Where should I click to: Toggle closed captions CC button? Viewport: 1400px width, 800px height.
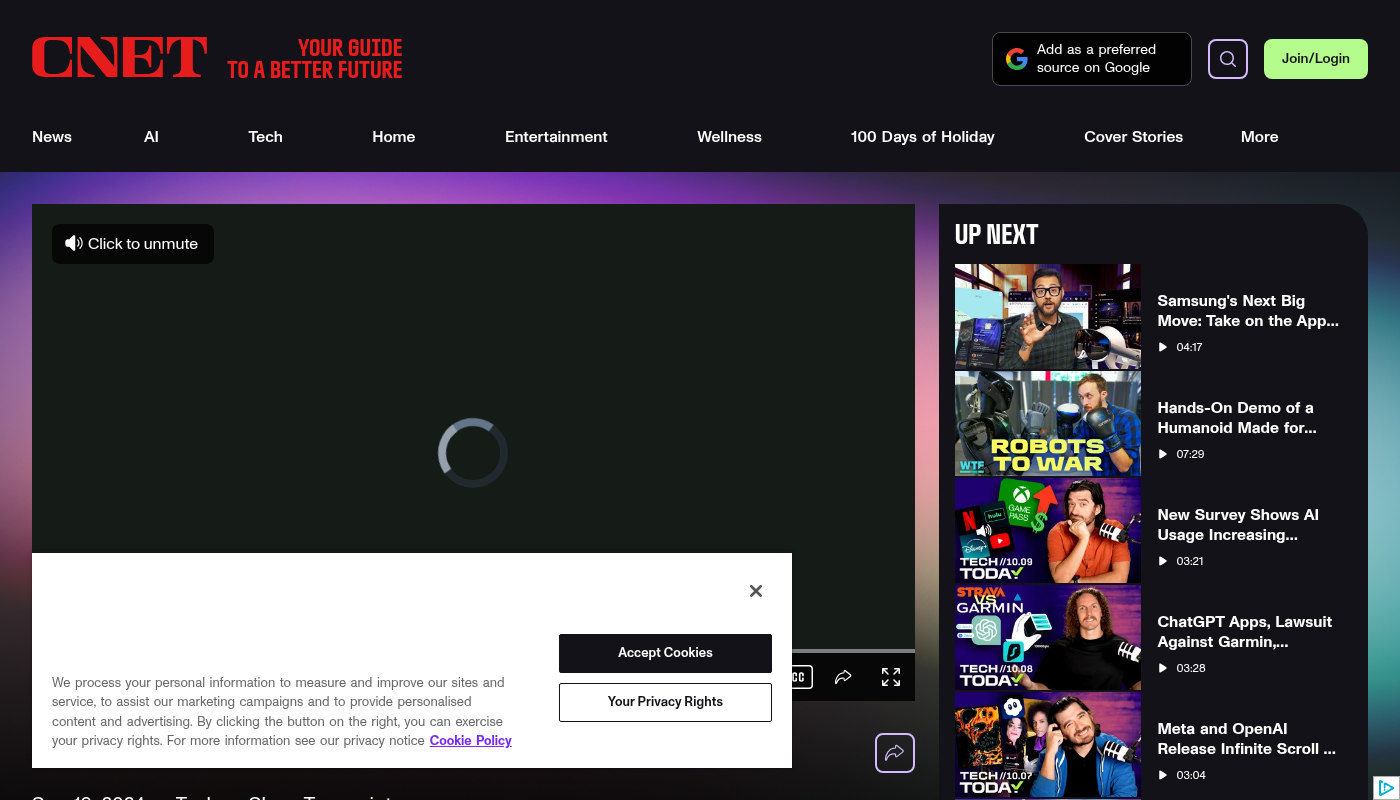click(x=798, y=677)
